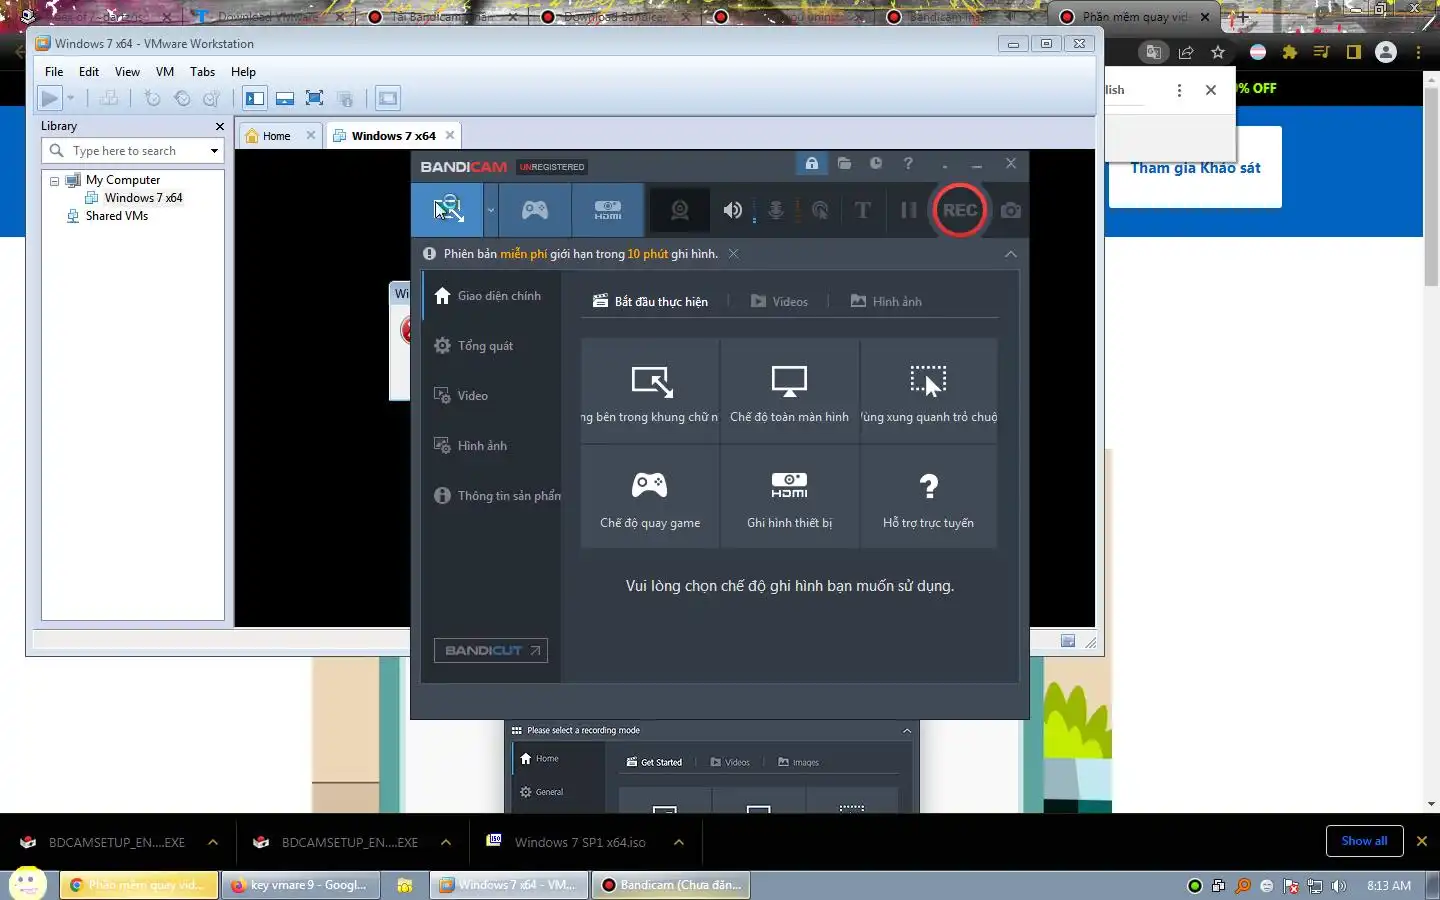The width and height of the screenshot is (1440, 900).
Task: Take screenshot with Bandicam camera icon
Action: click(x=1011, y=210)
